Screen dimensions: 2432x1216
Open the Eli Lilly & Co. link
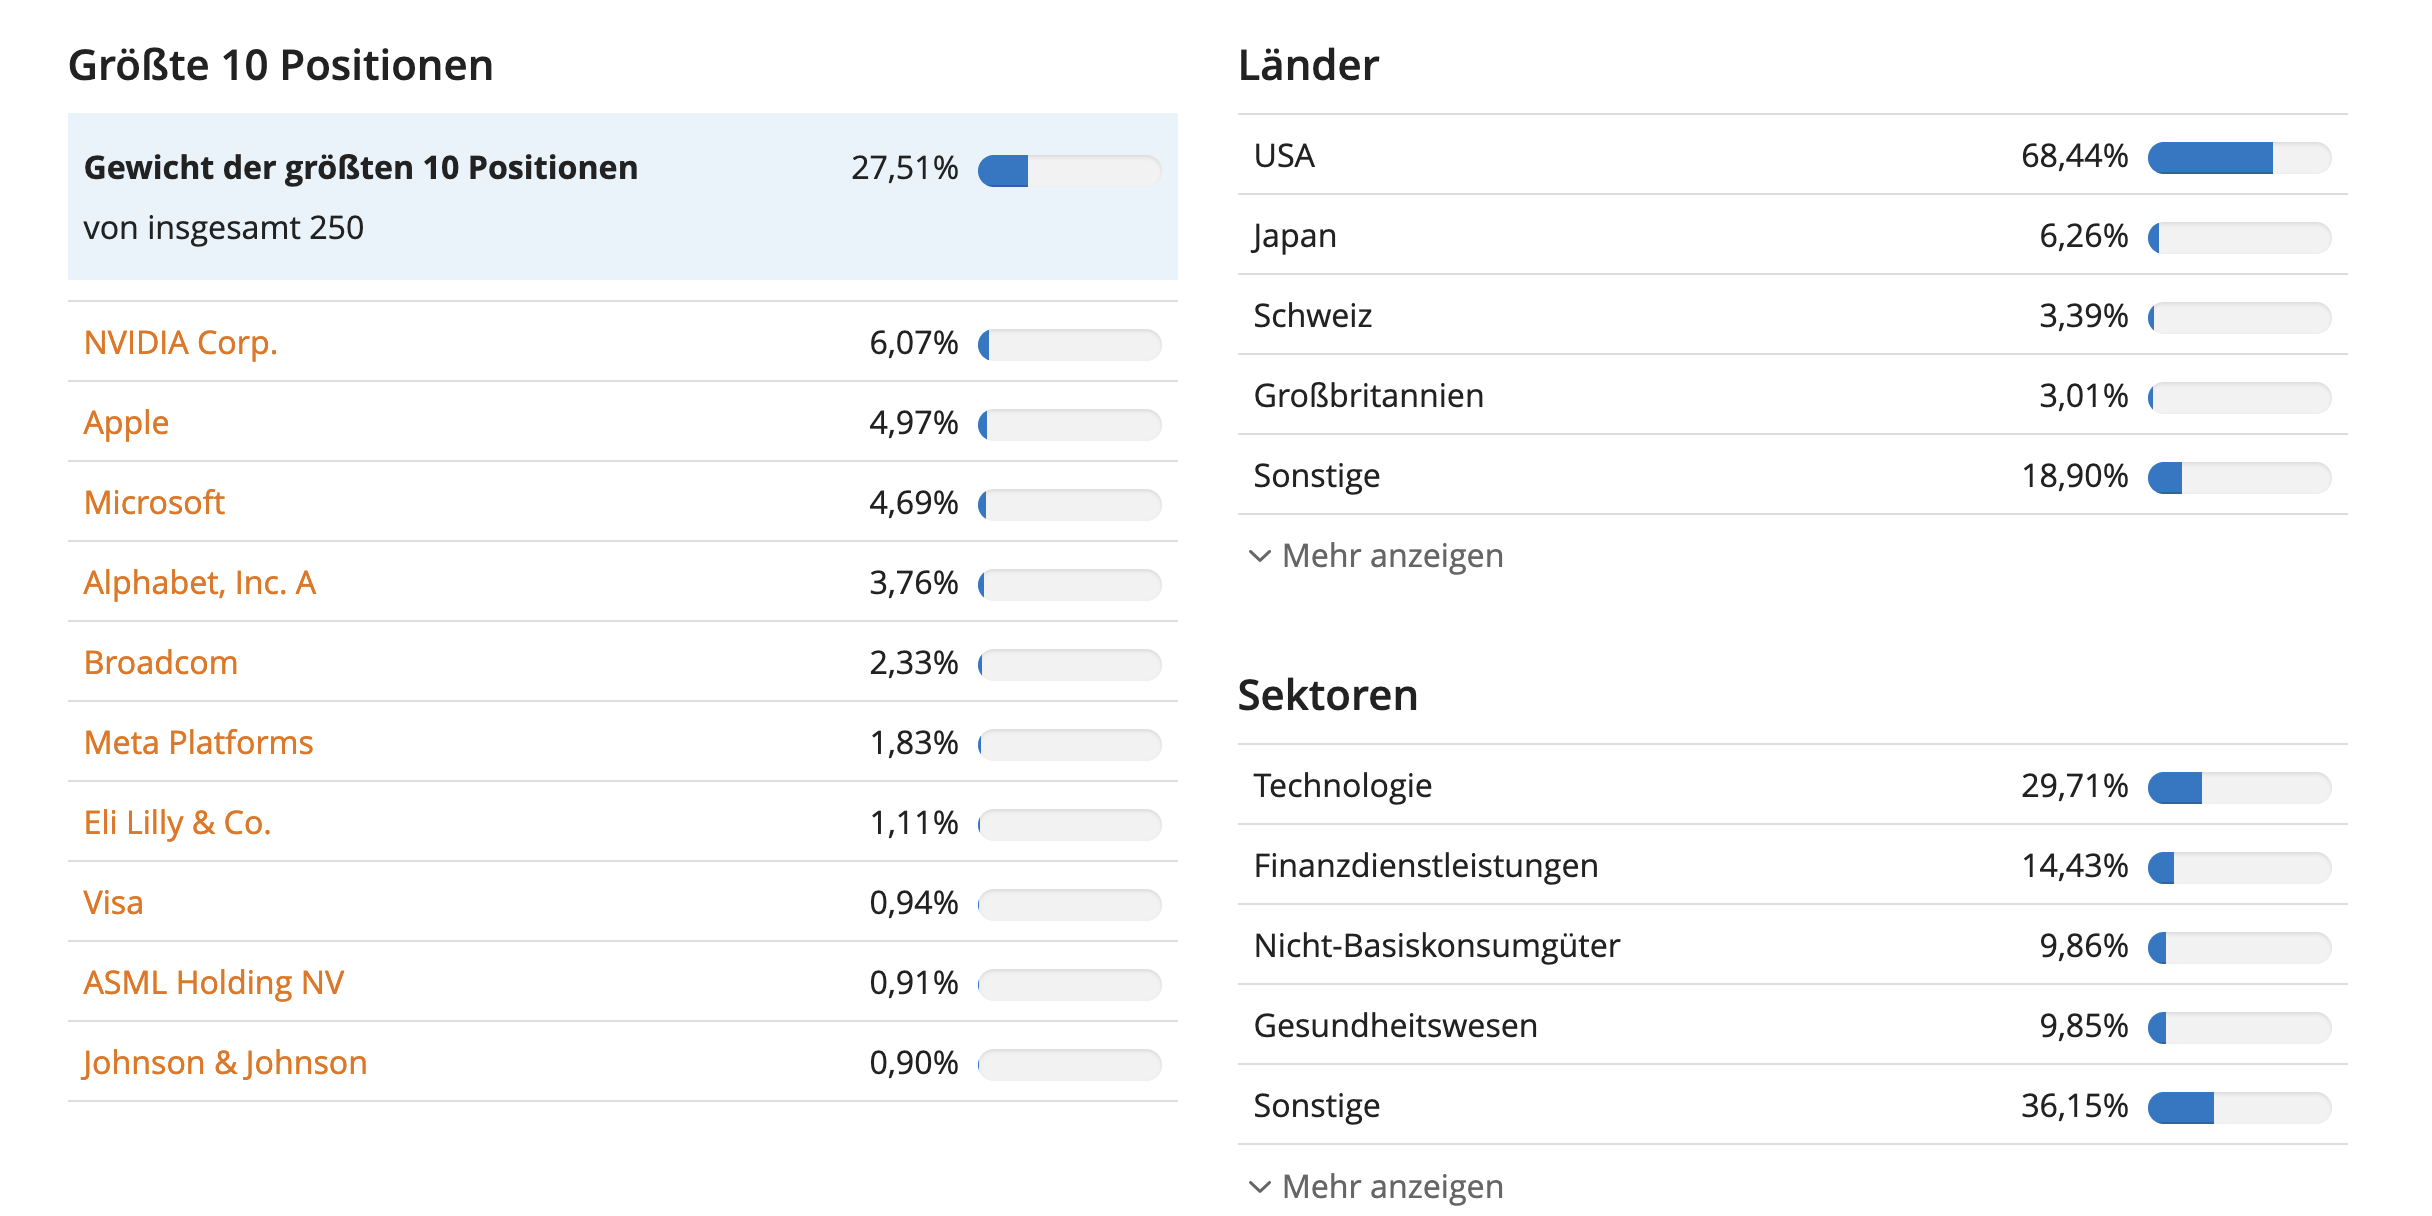(x=177, y=823)
